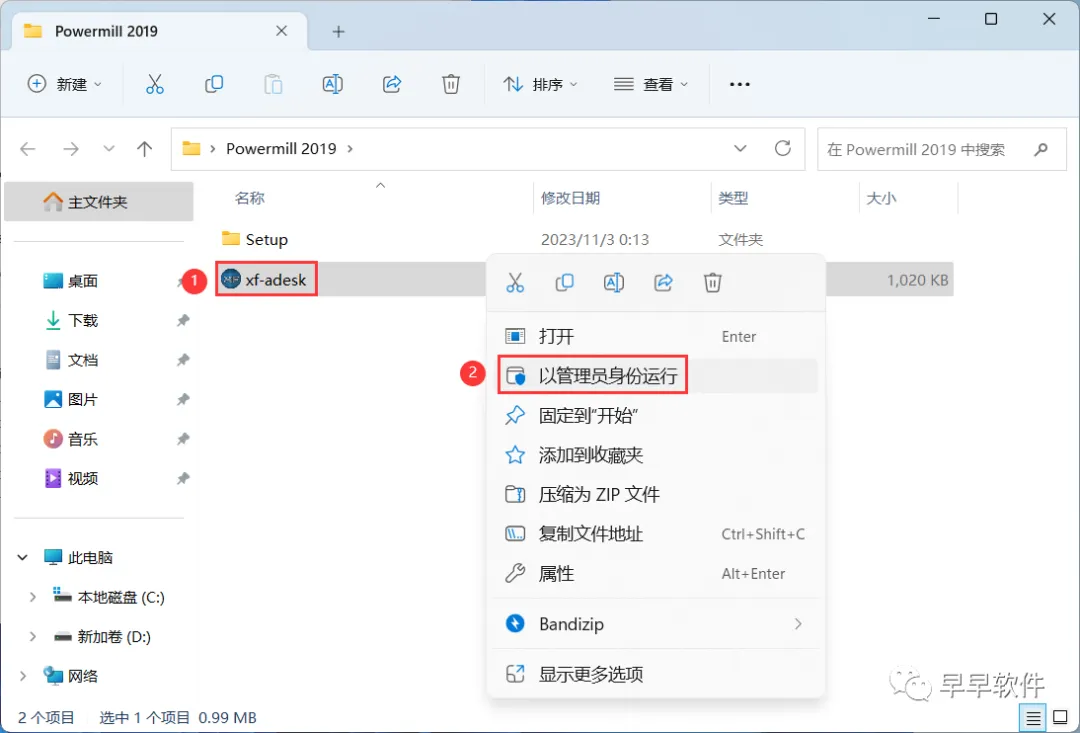Expand the 本地磁盘 (C:) tree node
This screenshot has width=1080, height=733.
(x=32, y=597)
